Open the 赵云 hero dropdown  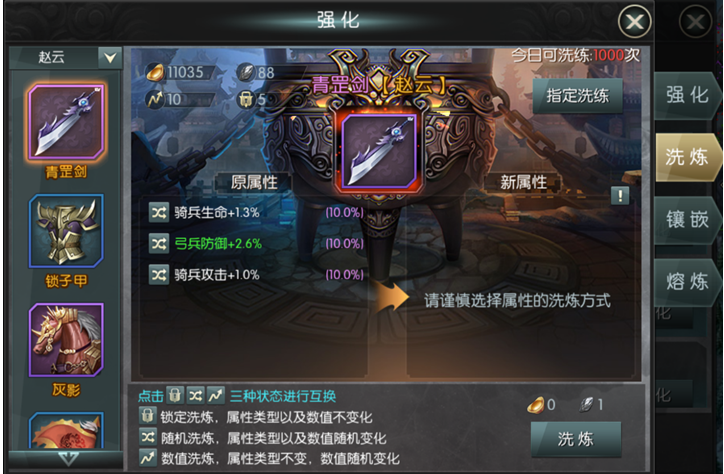(x=110, y=57)
